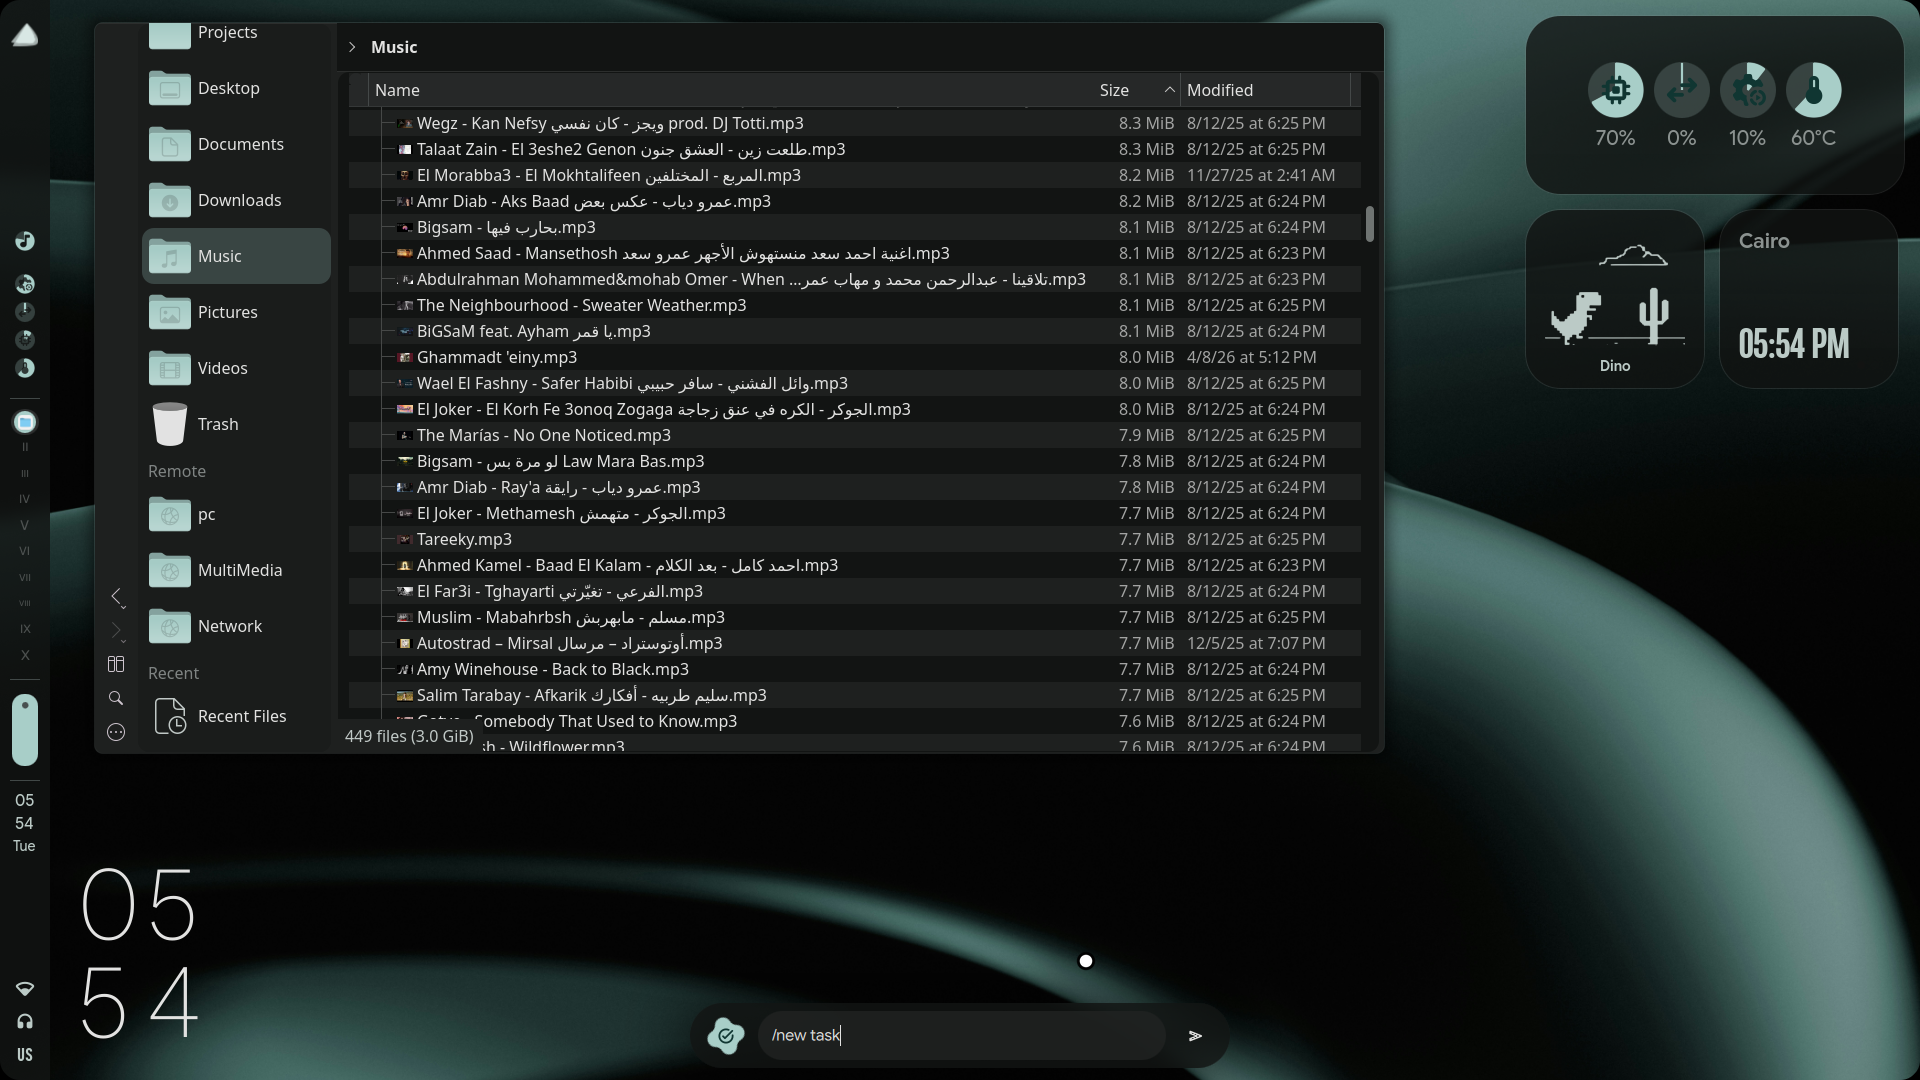This screenshot has width=1920, height=1080.
Task: Switch to workspace IX in the side bar
Action: 25,629
